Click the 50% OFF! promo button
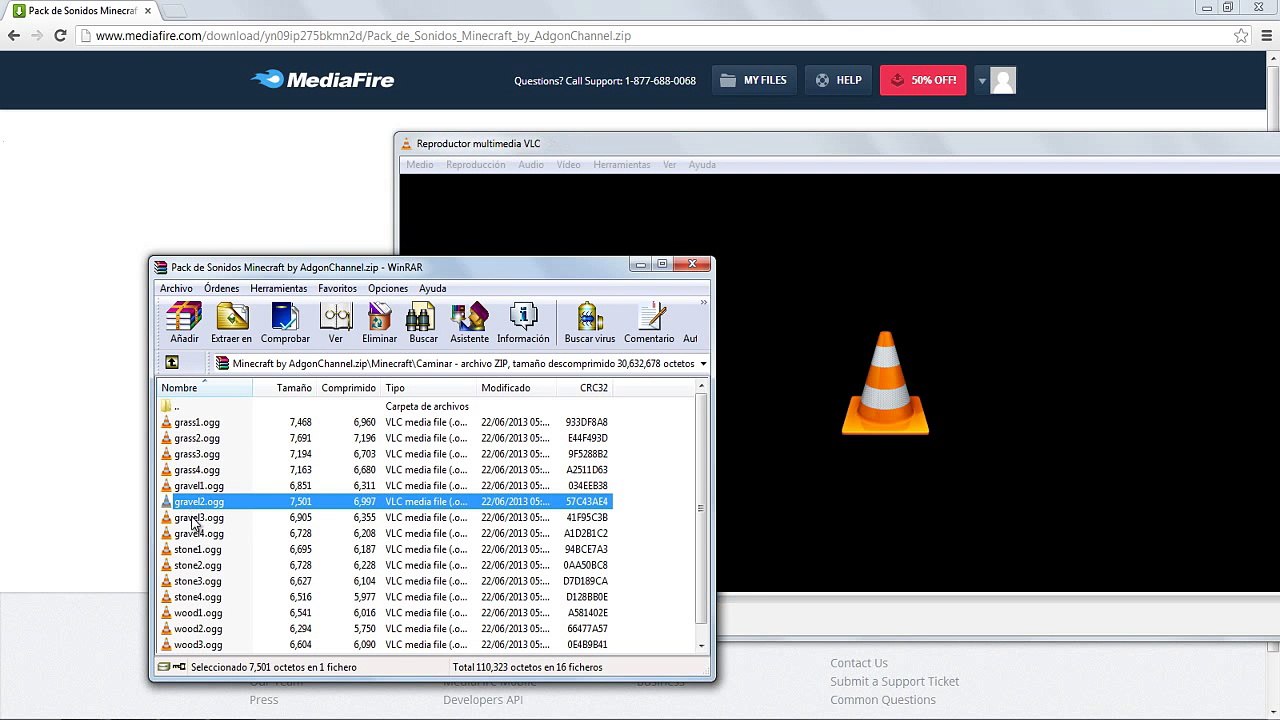 (923, 80)
